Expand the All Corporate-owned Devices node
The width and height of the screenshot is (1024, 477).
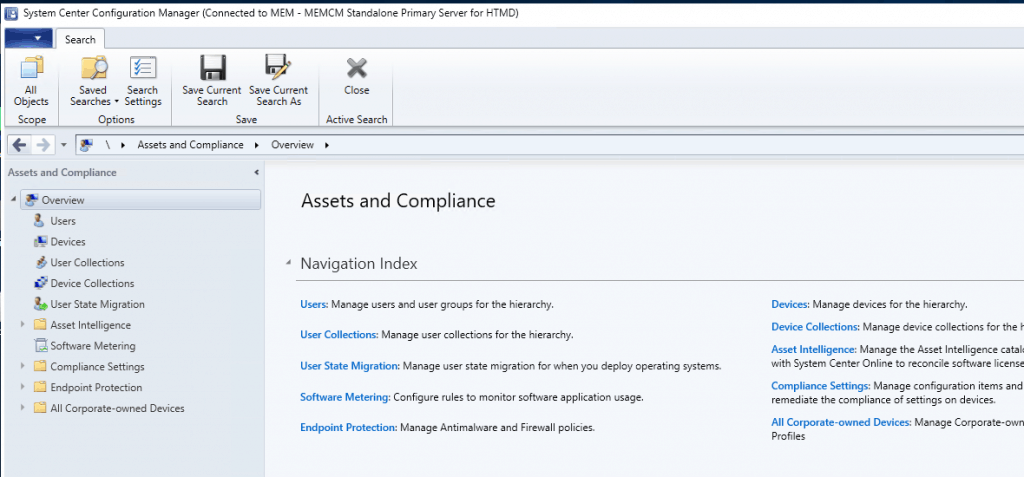coord(23,408)
